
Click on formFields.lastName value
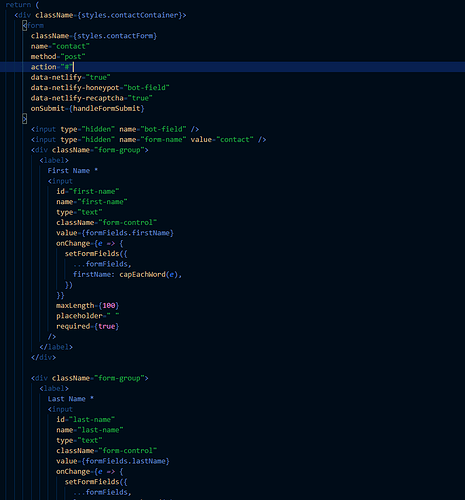pyautogui.click(x=126, y=461)
